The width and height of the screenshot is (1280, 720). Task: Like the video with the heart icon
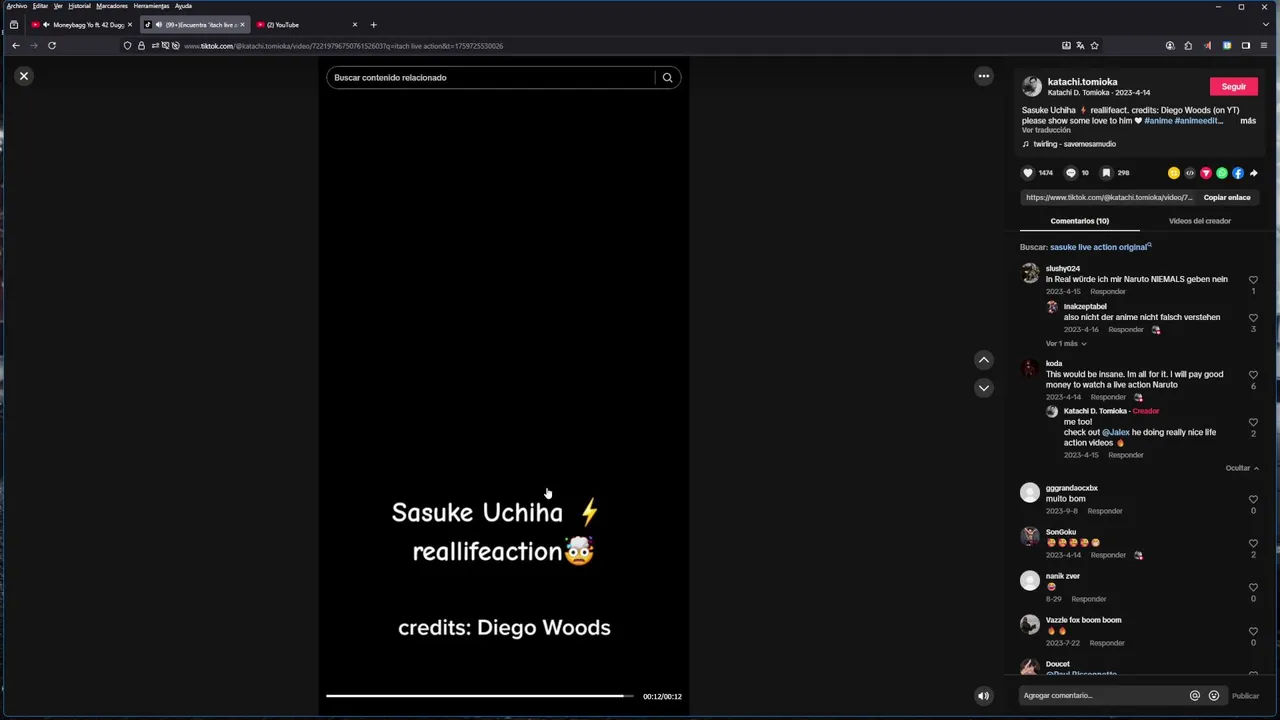[1028, 173]
